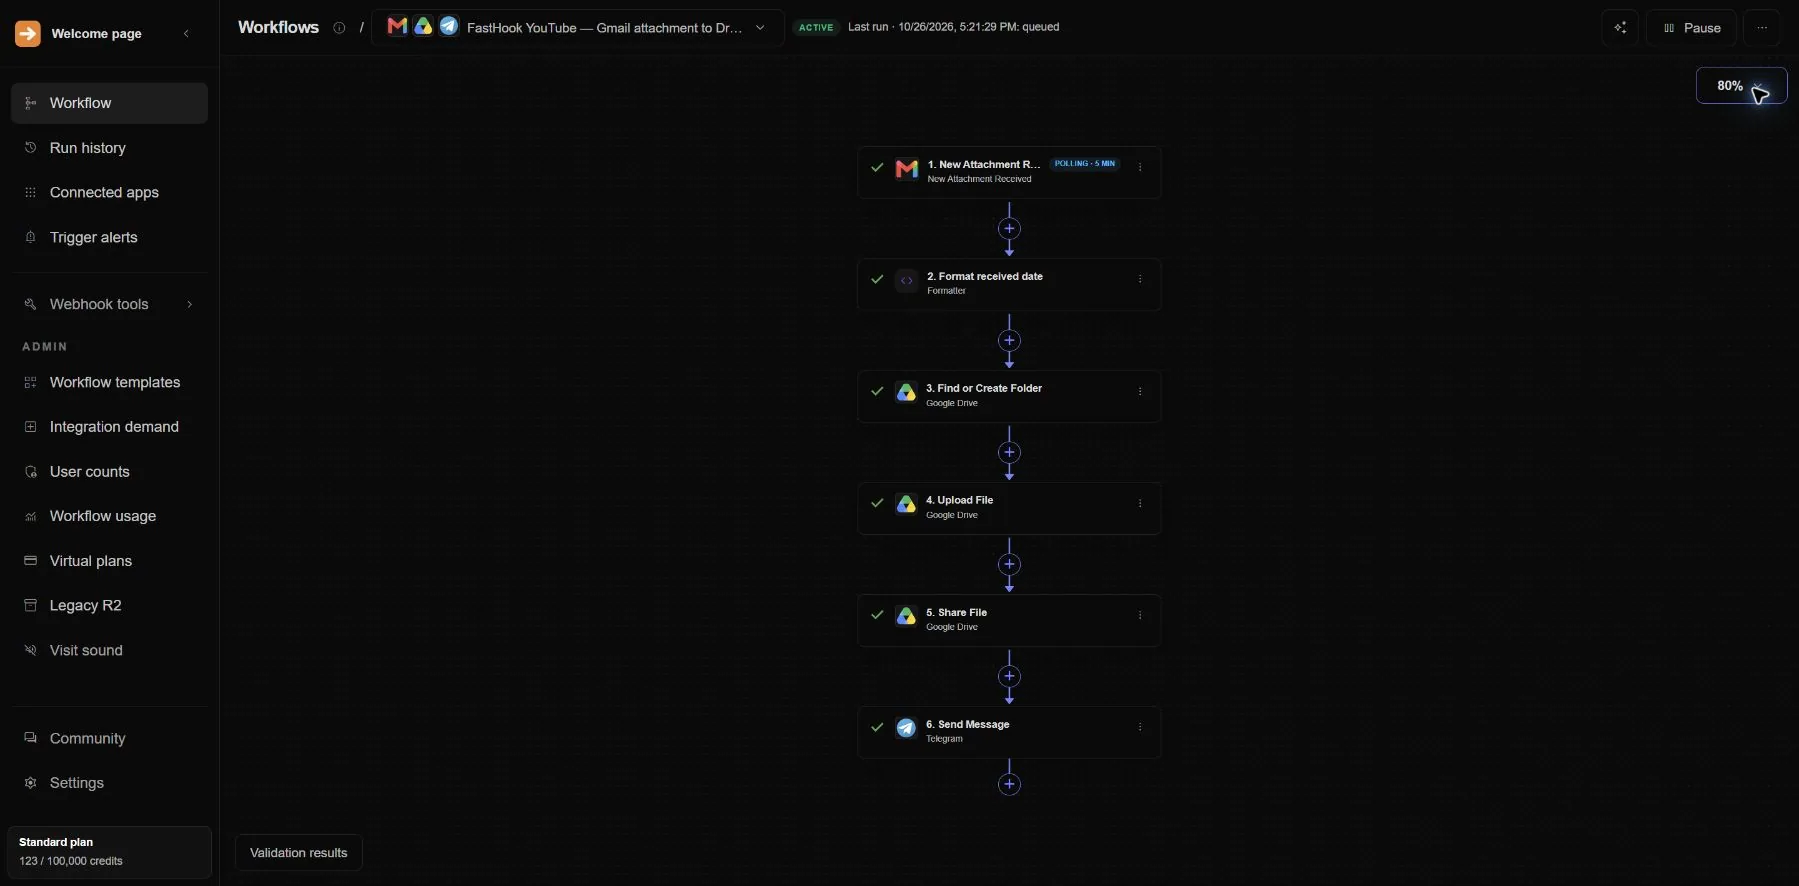Open options menu for Format received date step

pyautogui.click(x=1140, y=280)
